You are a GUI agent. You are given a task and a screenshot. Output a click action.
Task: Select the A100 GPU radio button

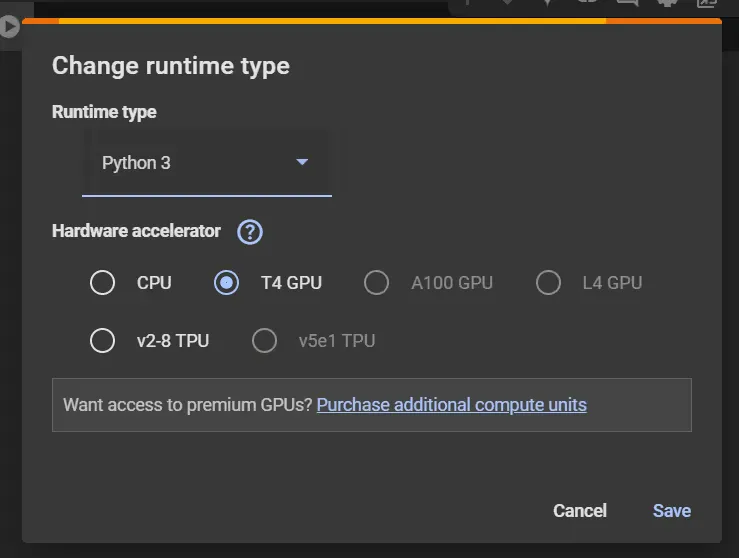coord(376,283)
